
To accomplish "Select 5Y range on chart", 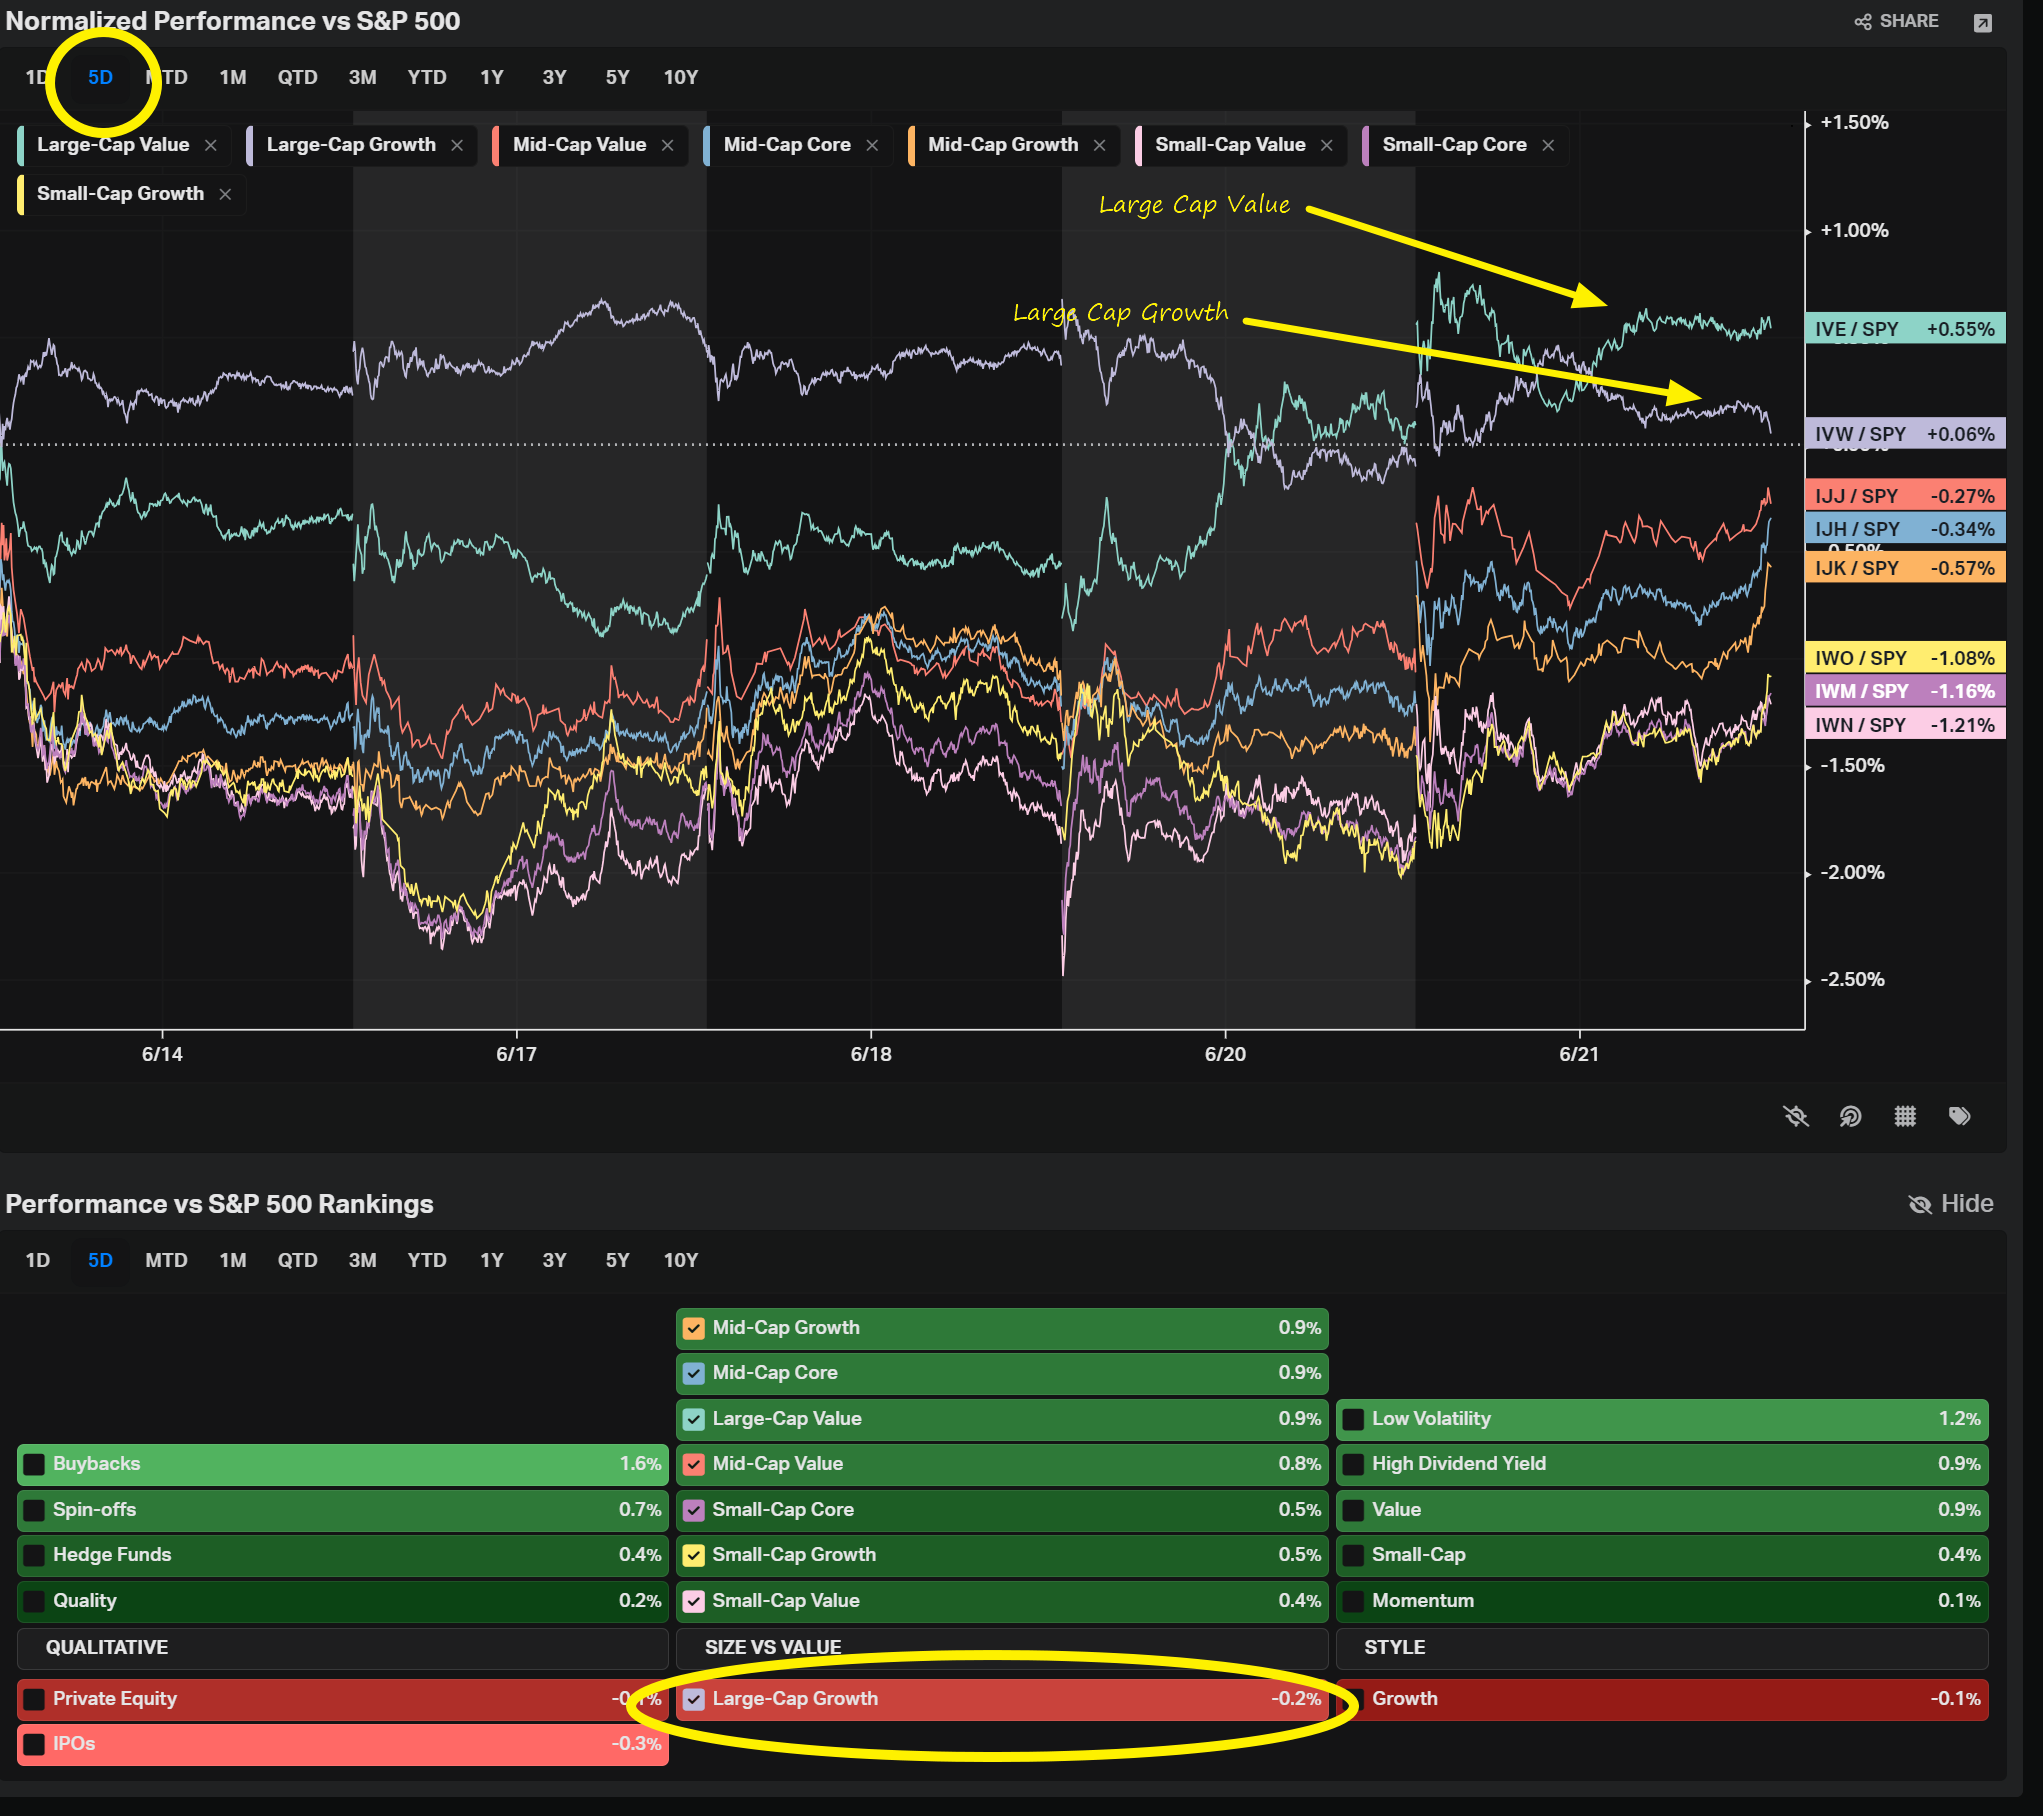I will tap(617, 77).
